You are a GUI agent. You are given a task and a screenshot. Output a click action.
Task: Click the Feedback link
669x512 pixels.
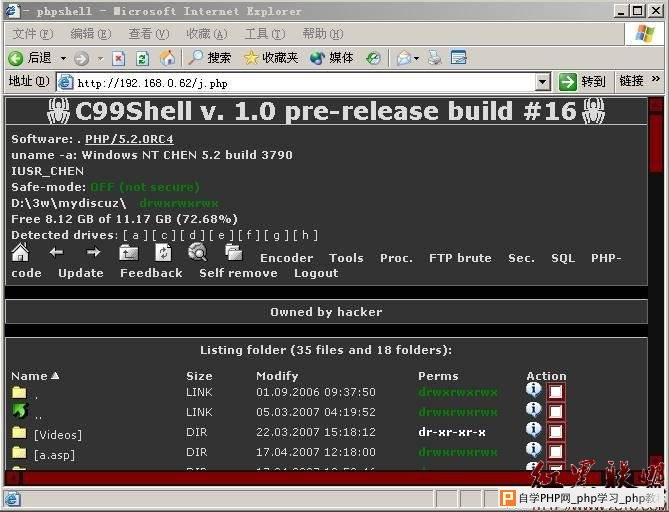(151, 273)
